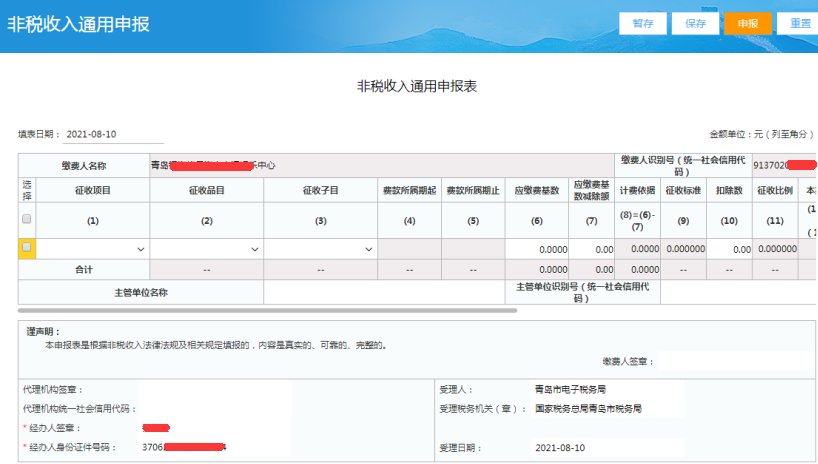Click the 受理日期 date field
The image size is (818, 464).
607,447
